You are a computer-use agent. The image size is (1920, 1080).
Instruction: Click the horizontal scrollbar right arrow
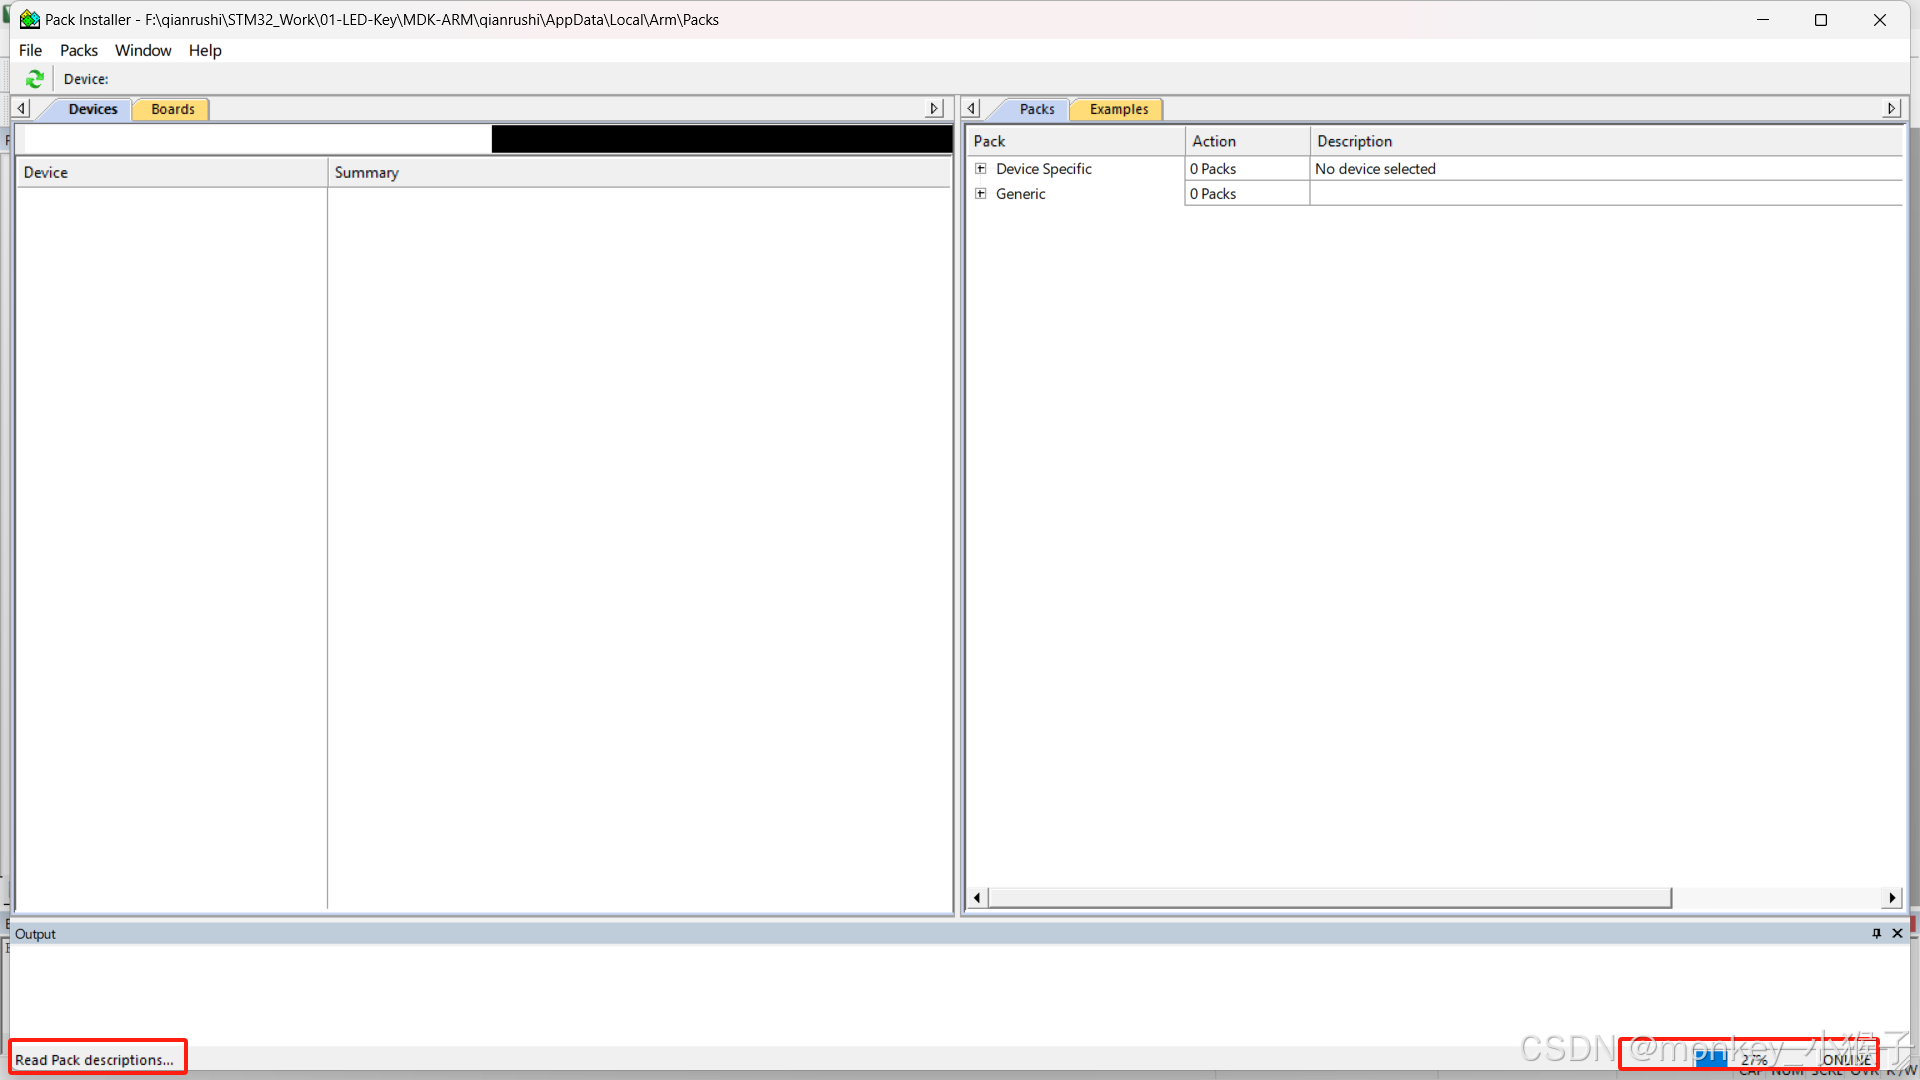[x=1891, y=898]
